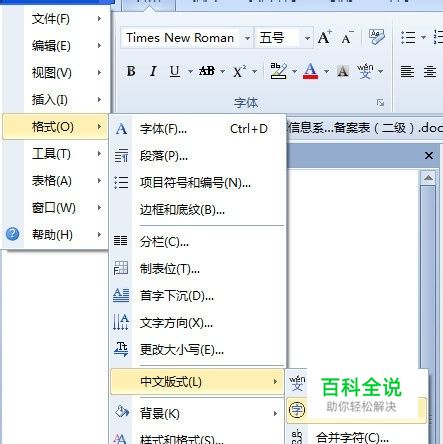Click the columns icon beside 分栏(C)
Screen dimensions: 443x444
pyautogui.click(x=121, y=240)
